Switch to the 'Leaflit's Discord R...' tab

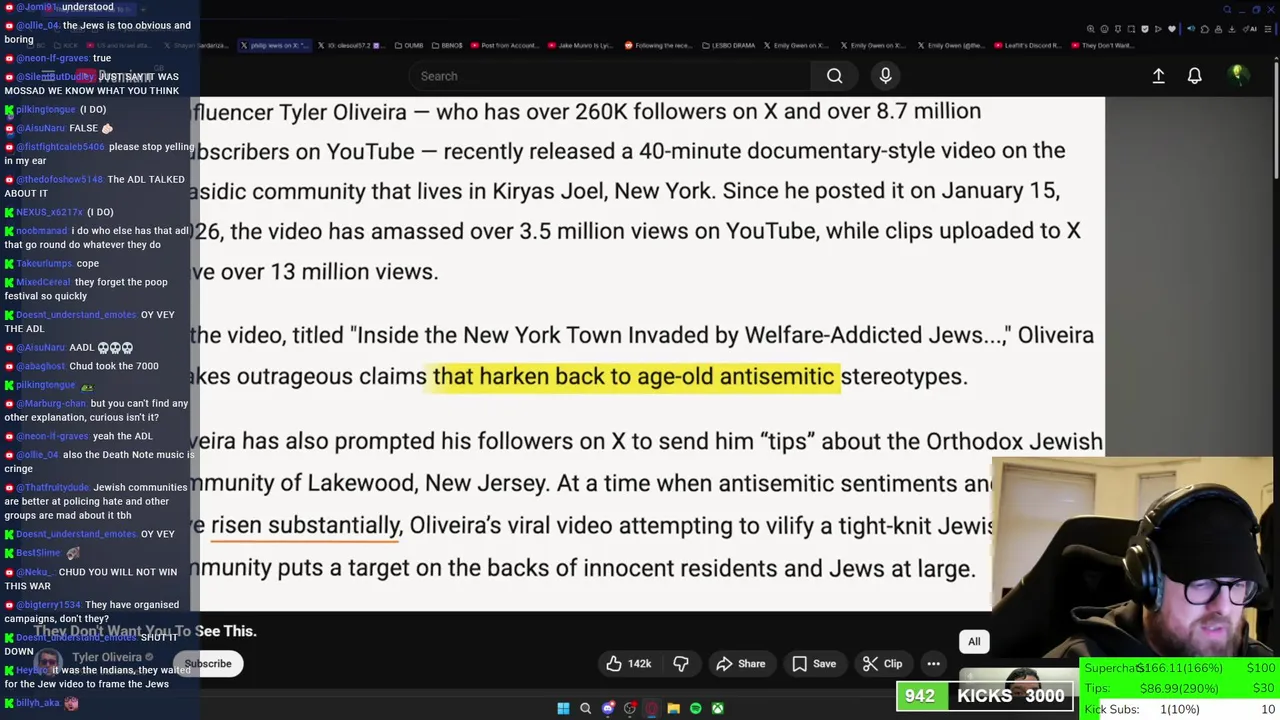(x=1029, y=45)
